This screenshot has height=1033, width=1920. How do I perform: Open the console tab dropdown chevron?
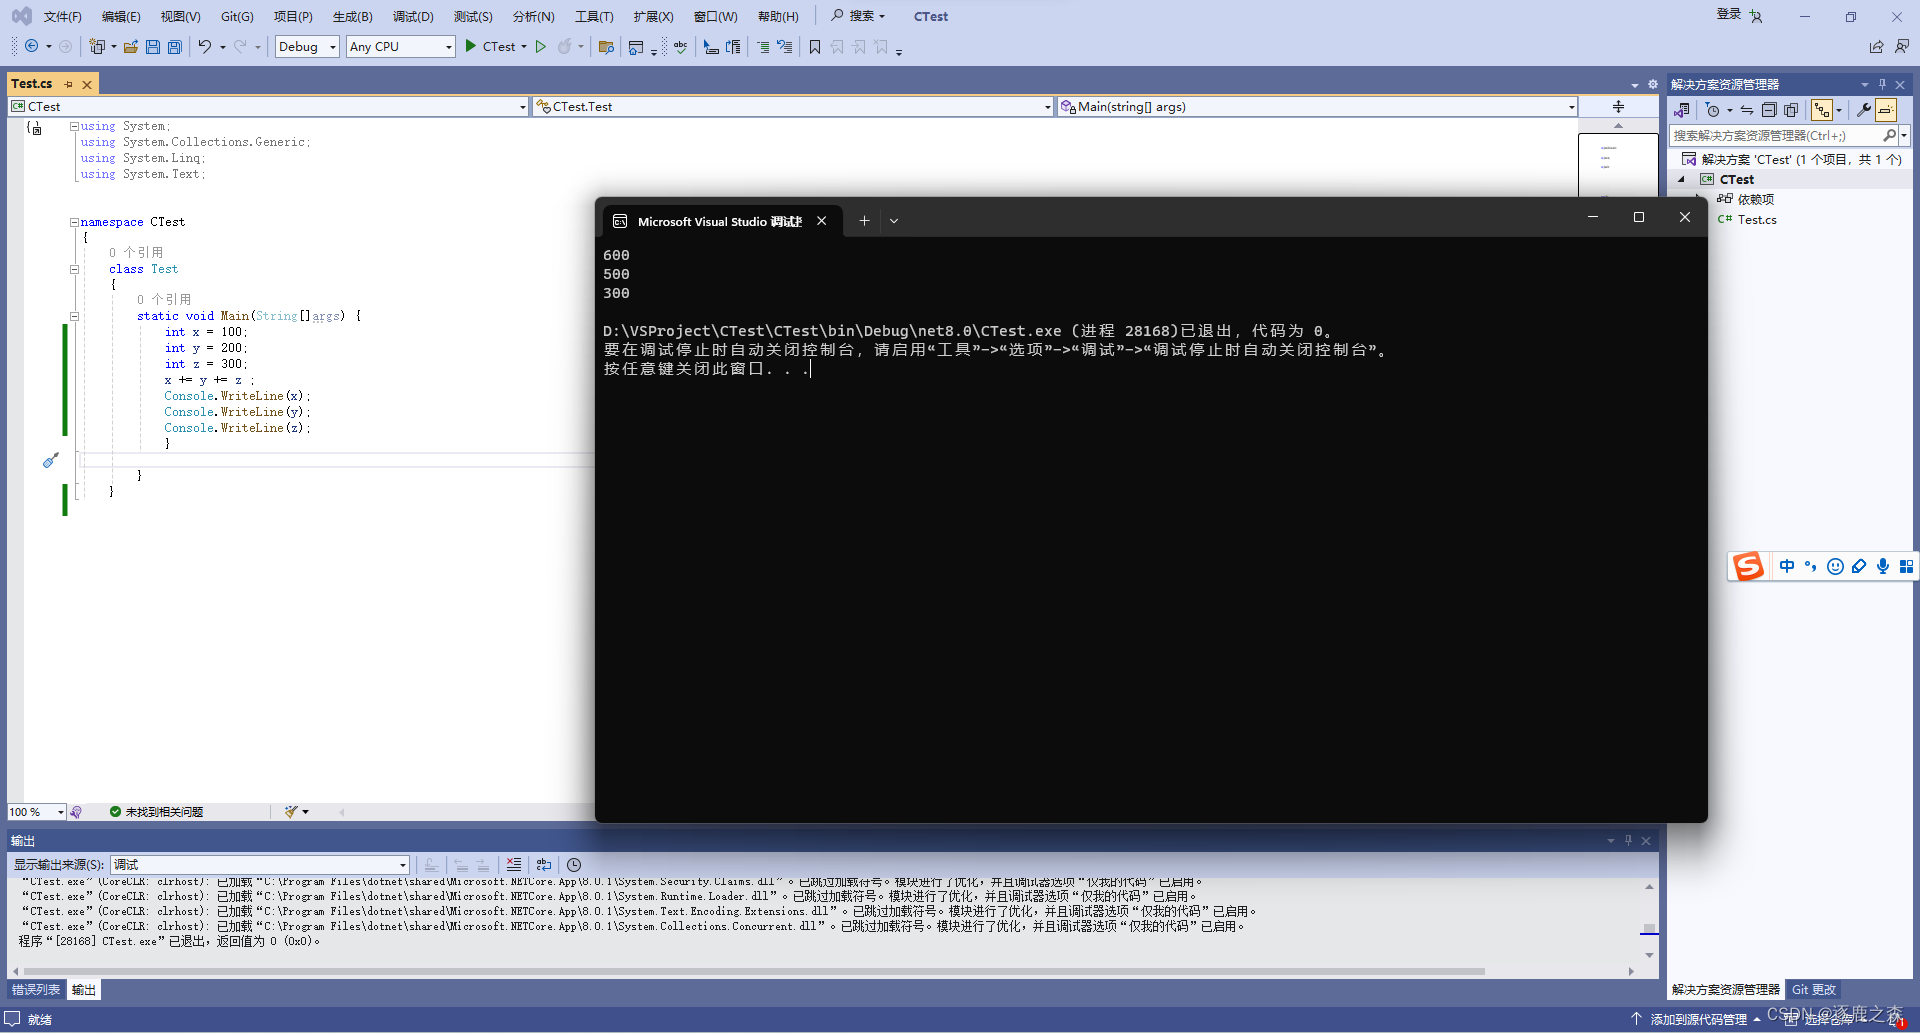coord(894,221)
